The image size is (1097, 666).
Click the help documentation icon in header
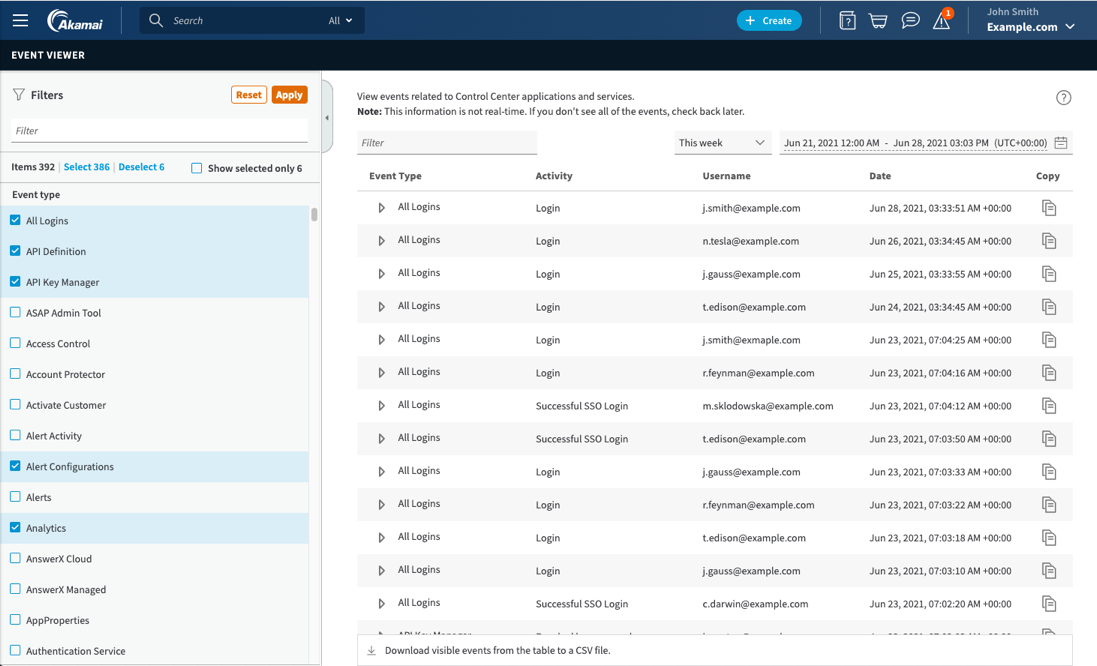pos(847,20)
